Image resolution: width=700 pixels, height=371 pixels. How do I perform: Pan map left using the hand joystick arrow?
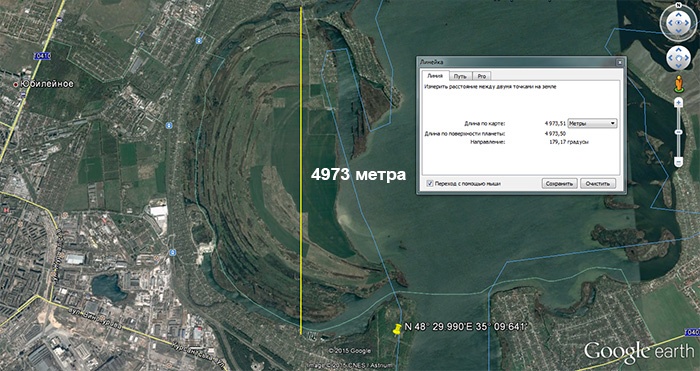pyautogui.click(x=671, y=58)
